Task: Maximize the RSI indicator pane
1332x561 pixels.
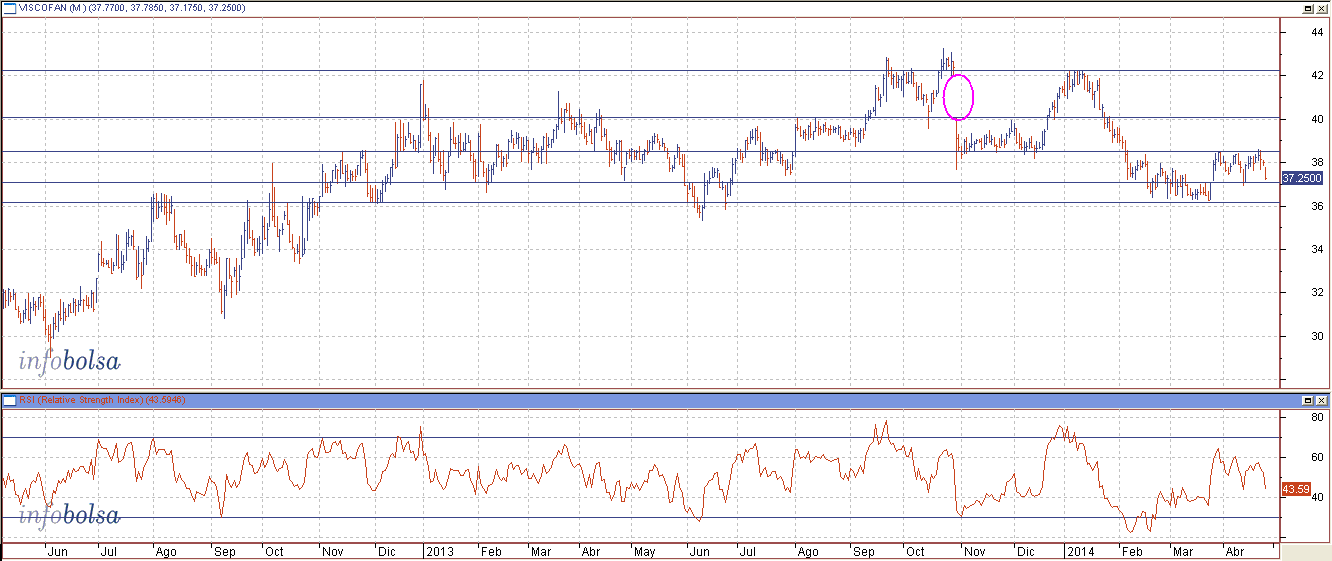Action: 1307,400
